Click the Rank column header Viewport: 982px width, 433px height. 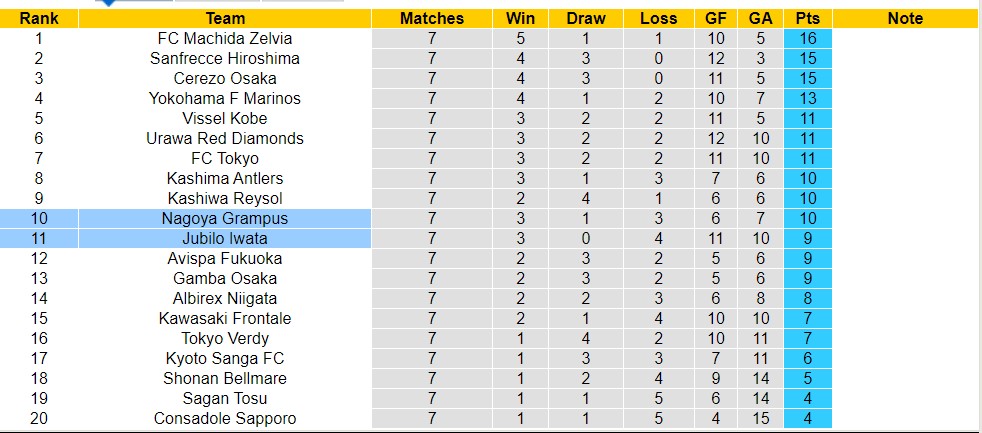click(39, 18)
